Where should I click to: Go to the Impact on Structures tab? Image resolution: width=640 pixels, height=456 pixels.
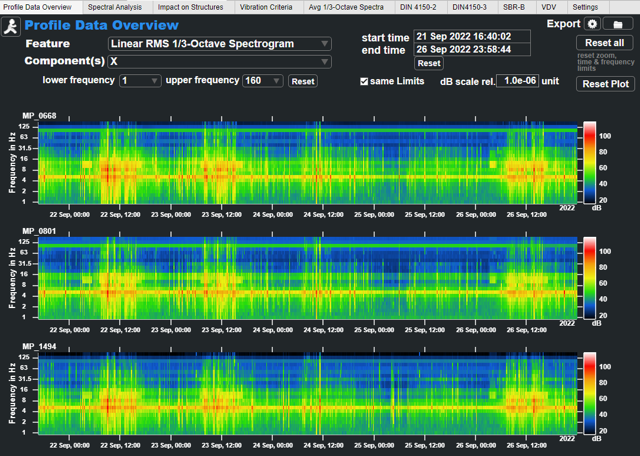coord(190,7)
